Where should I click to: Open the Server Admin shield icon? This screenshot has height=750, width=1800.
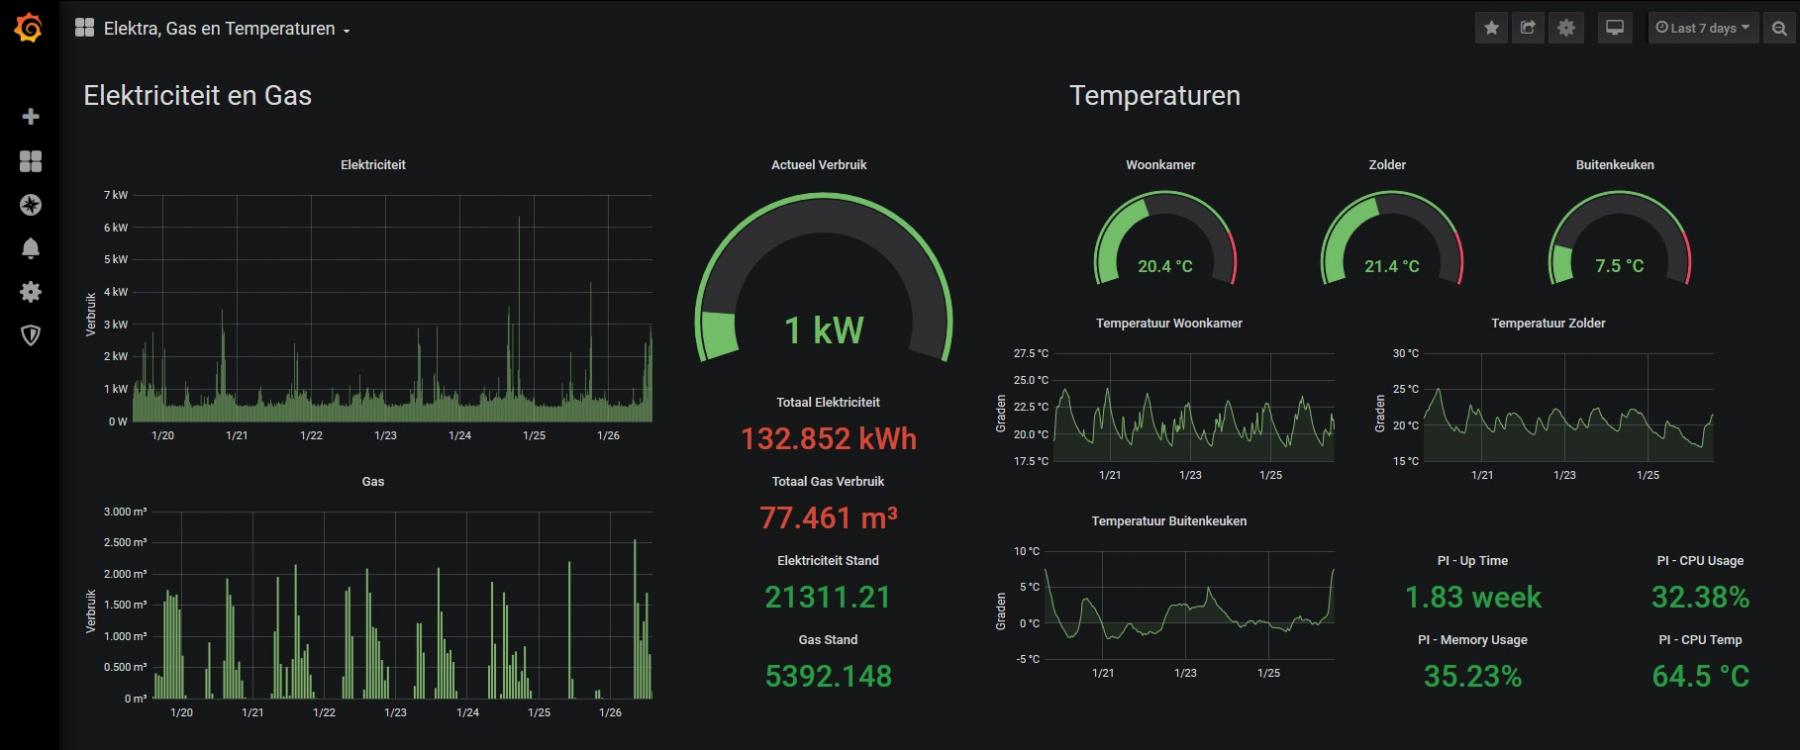30,335
